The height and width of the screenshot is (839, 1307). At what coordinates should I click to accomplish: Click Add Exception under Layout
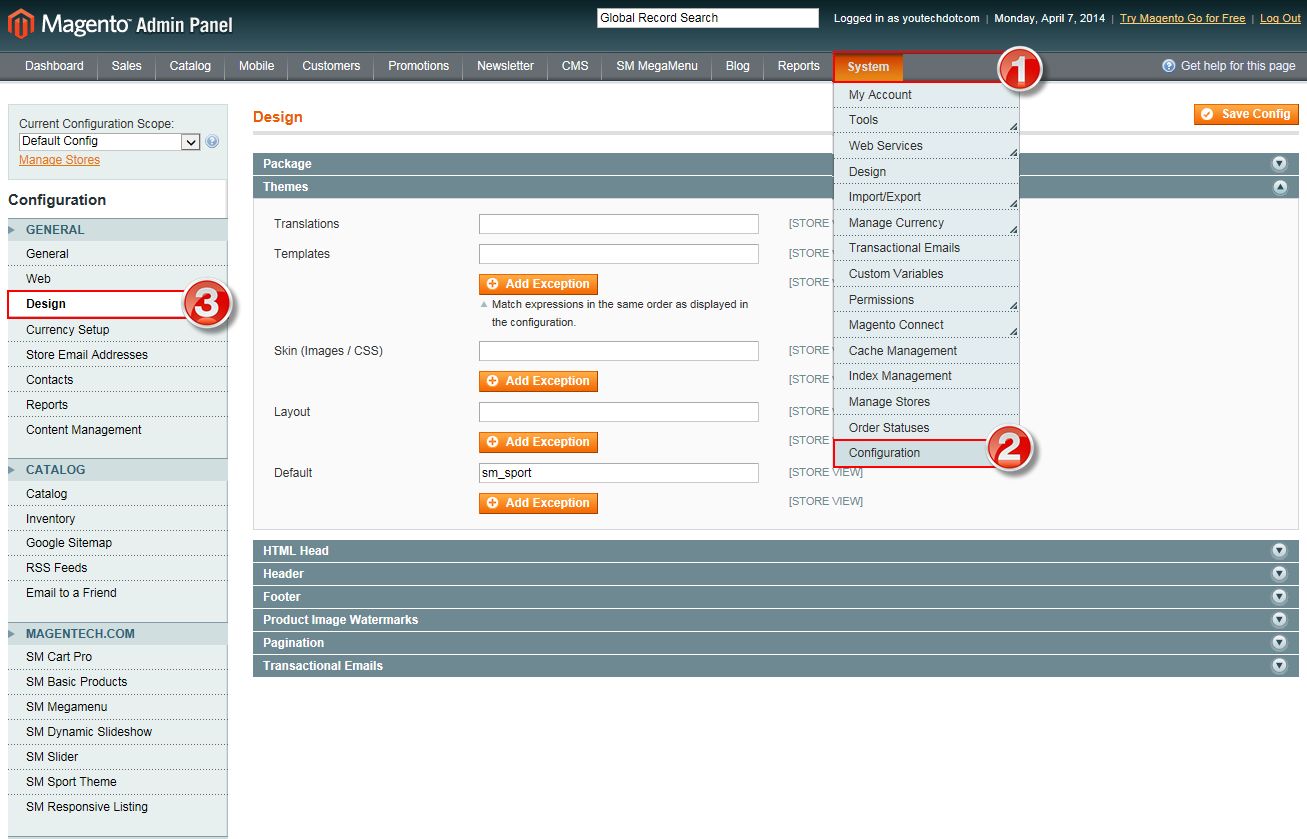tap(538, 442)
